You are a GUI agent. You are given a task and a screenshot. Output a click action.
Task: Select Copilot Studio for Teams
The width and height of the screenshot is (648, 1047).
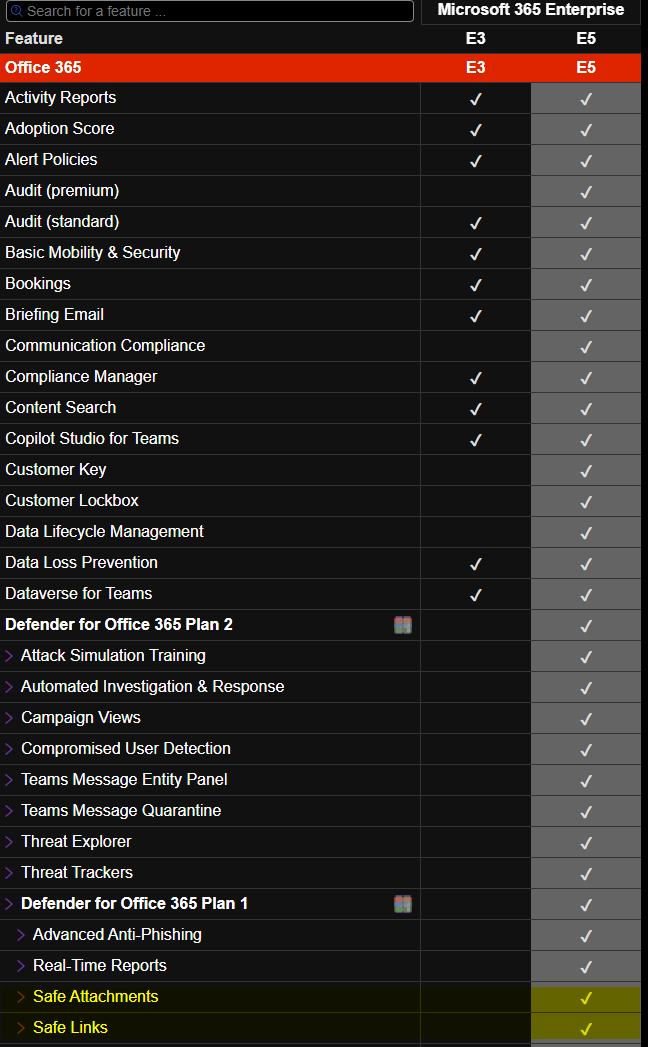pos(92,439)
